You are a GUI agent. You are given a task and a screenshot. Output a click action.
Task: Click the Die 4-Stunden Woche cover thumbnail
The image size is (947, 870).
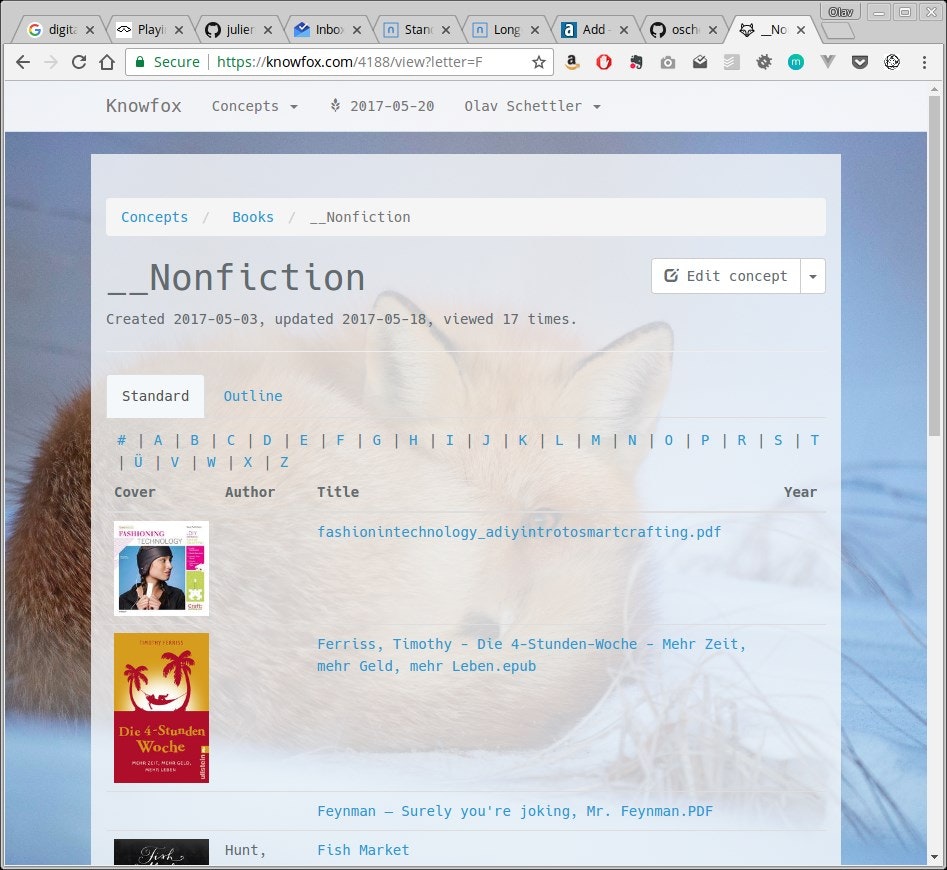pos(161,708)
